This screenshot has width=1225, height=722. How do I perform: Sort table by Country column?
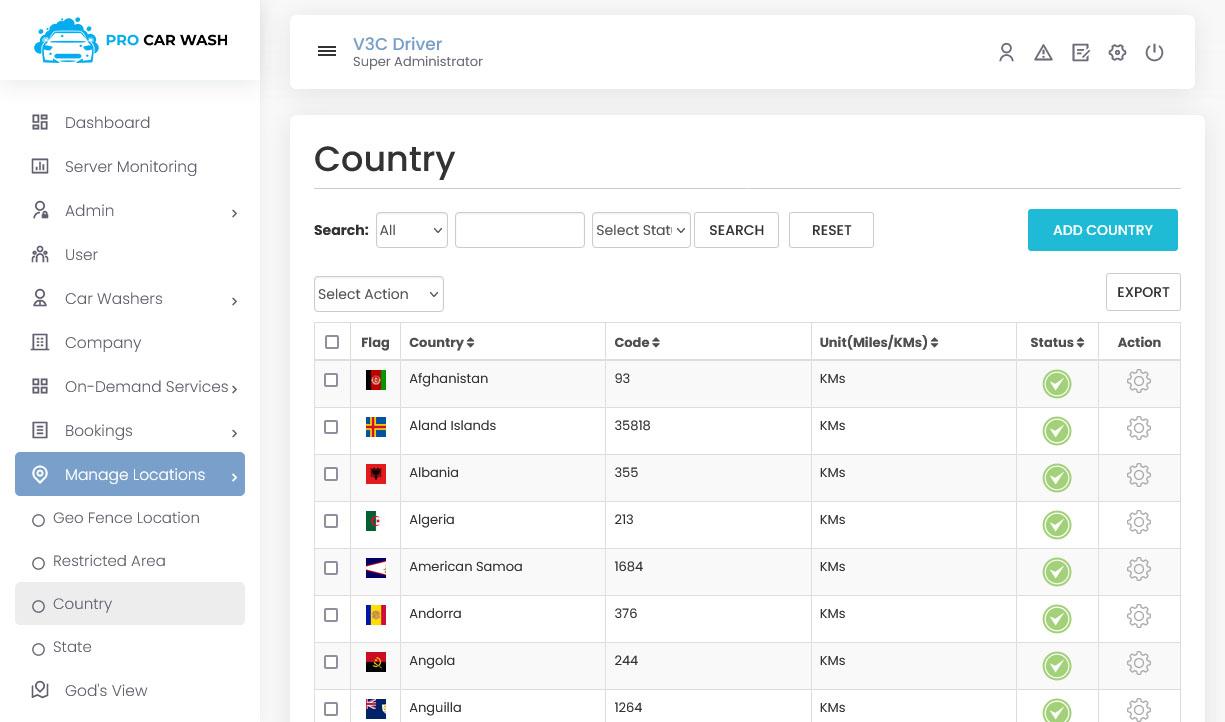pos(442,342)
